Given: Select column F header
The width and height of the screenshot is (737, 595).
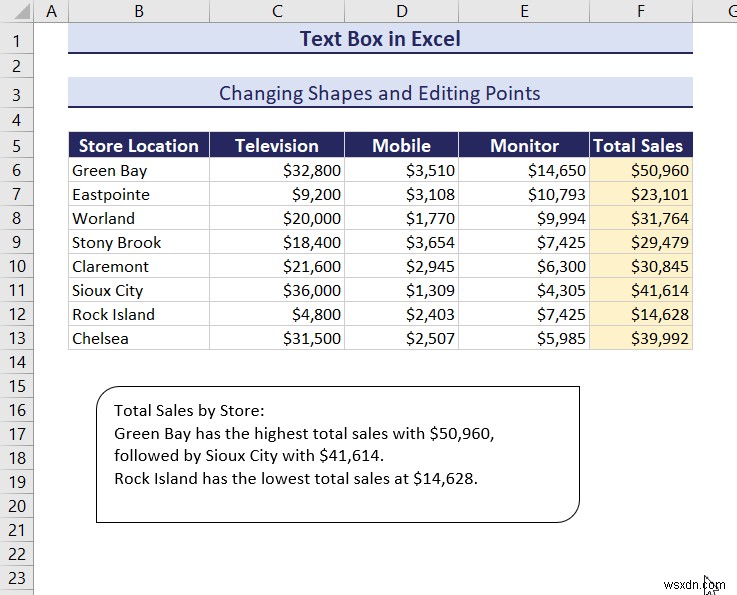Looking at the screenshot, I should [x=641, y=11].
